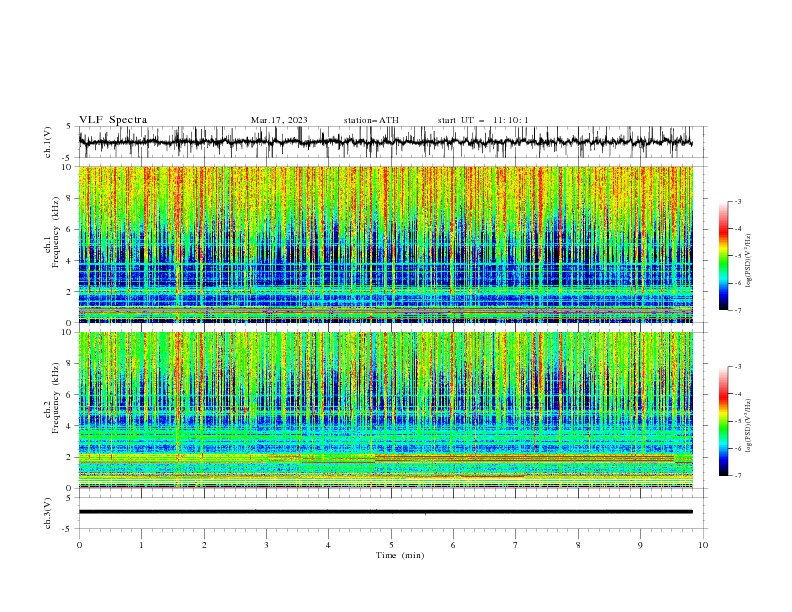The width and height of the screenshot is (792, 612).
Task: Click the time axis tick label "9"
Action: 640,545
